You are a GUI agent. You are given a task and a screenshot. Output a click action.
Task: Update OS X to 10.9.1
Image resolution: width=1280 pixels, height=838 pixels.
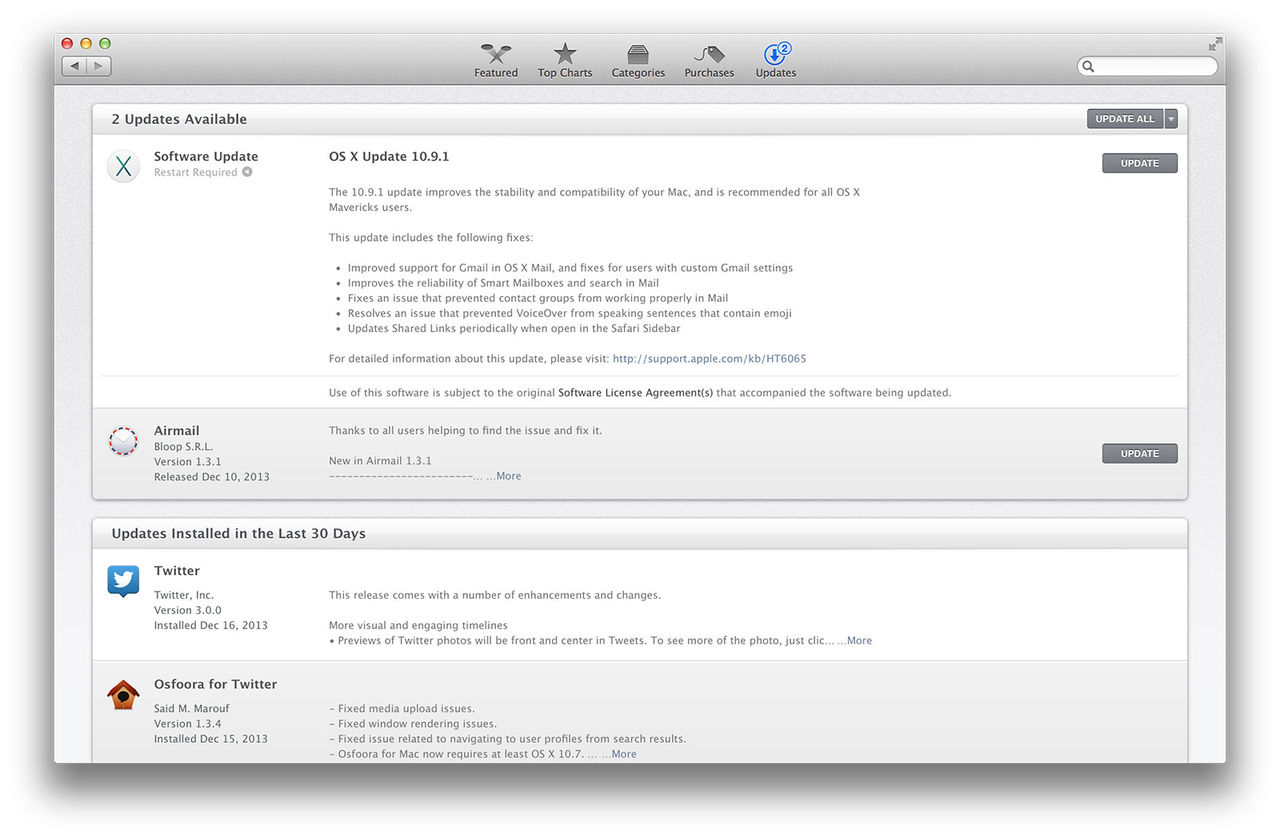click(x=1139, y=162)
